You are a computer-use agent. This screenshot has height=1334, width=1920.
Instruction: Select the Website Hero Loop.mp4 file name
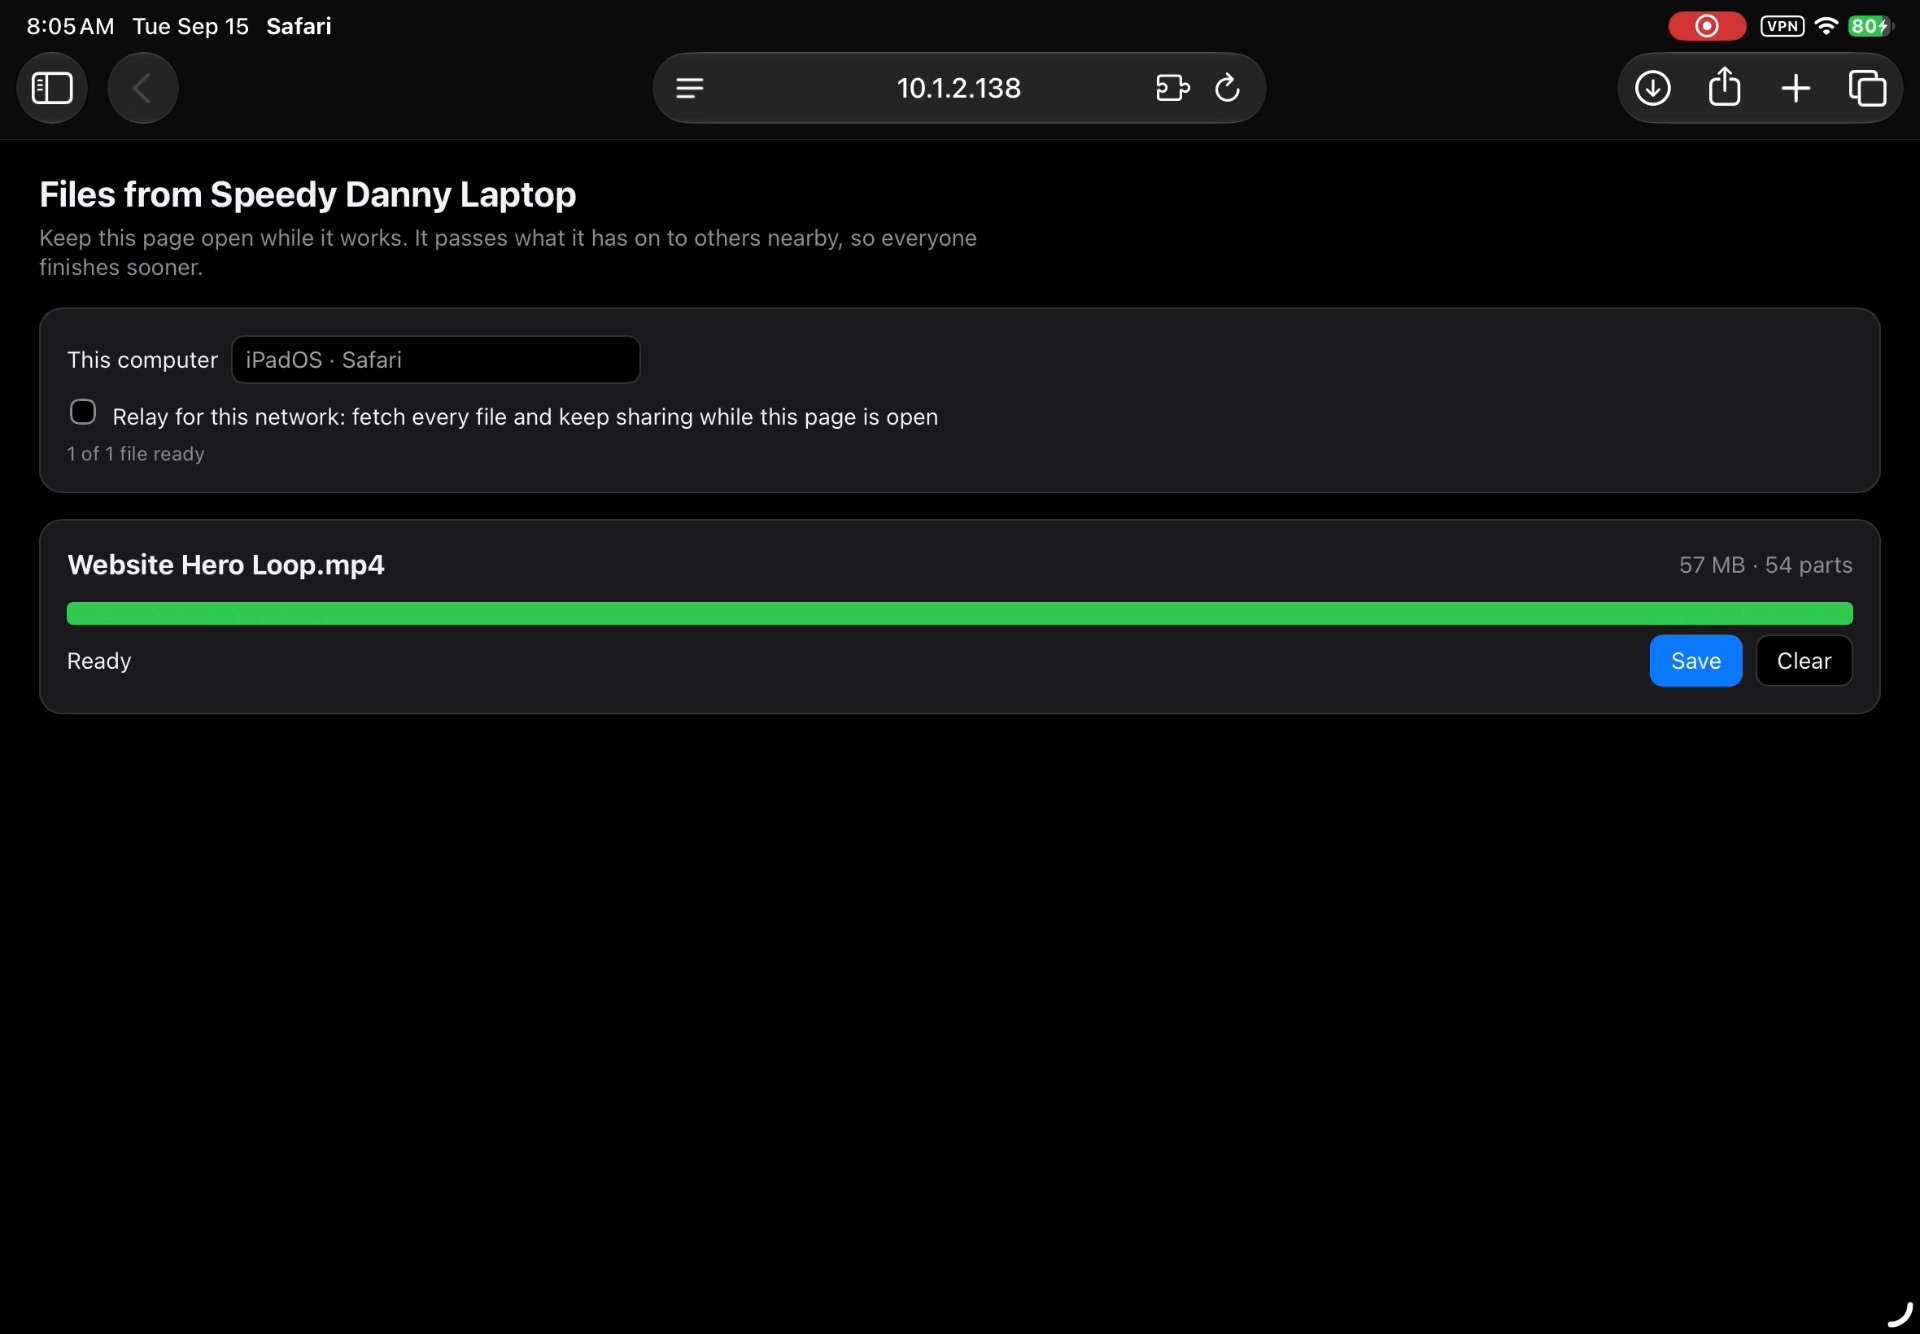[226, 565]
